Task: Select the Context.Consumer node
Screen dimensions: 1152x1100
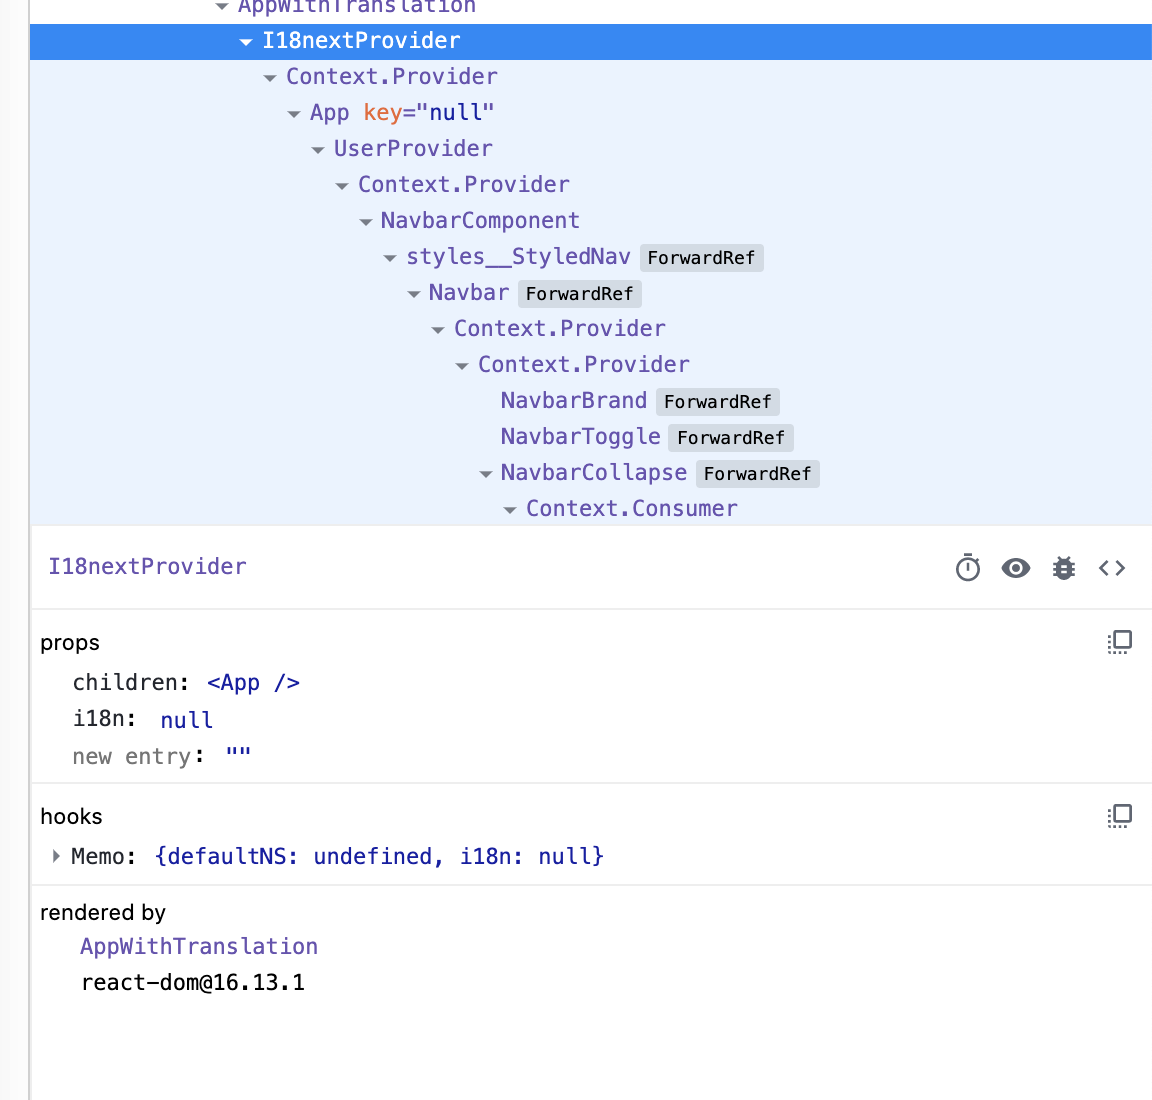Action: coord(631,508)
